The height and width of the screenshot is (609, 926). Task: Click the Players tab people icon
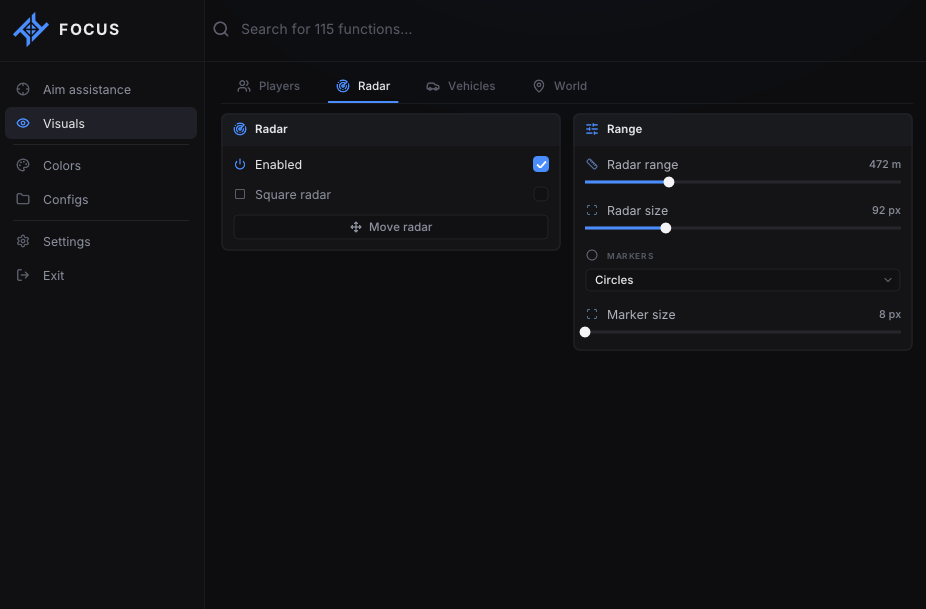click(244, 86)
